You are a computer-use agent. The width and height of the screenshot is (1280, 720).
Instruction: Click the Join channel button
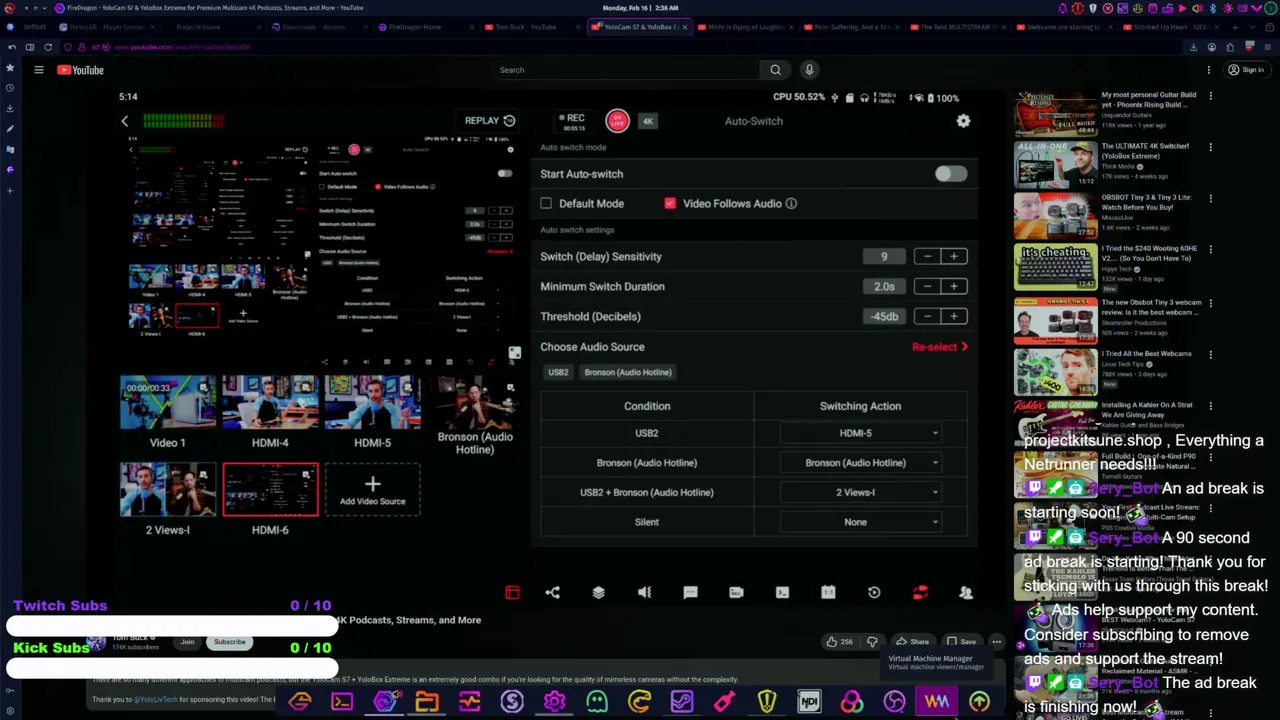(x=187, y=642)
